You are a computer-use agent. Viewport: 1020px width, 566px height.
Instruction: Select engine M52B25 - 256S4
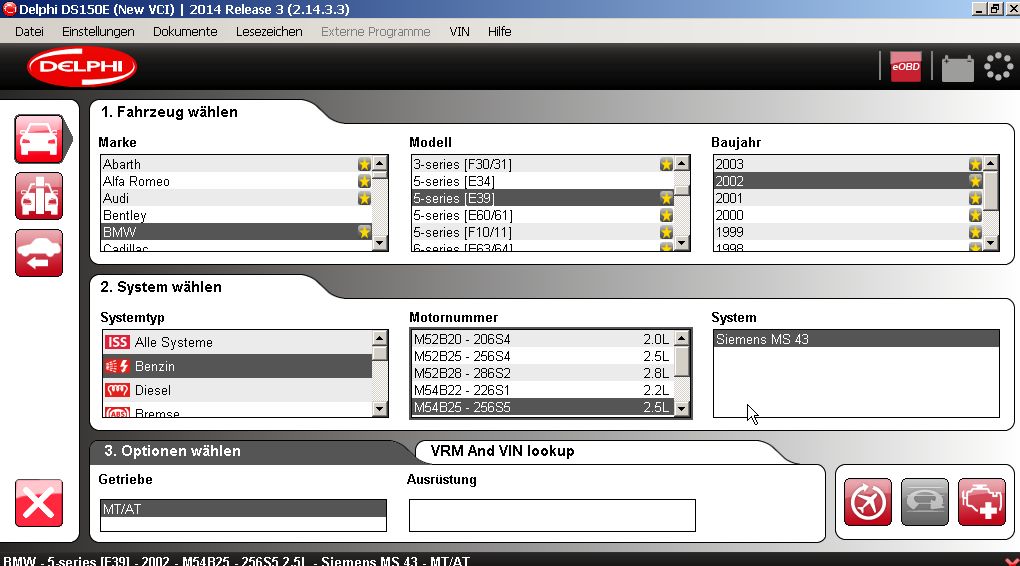pos(543,357)
